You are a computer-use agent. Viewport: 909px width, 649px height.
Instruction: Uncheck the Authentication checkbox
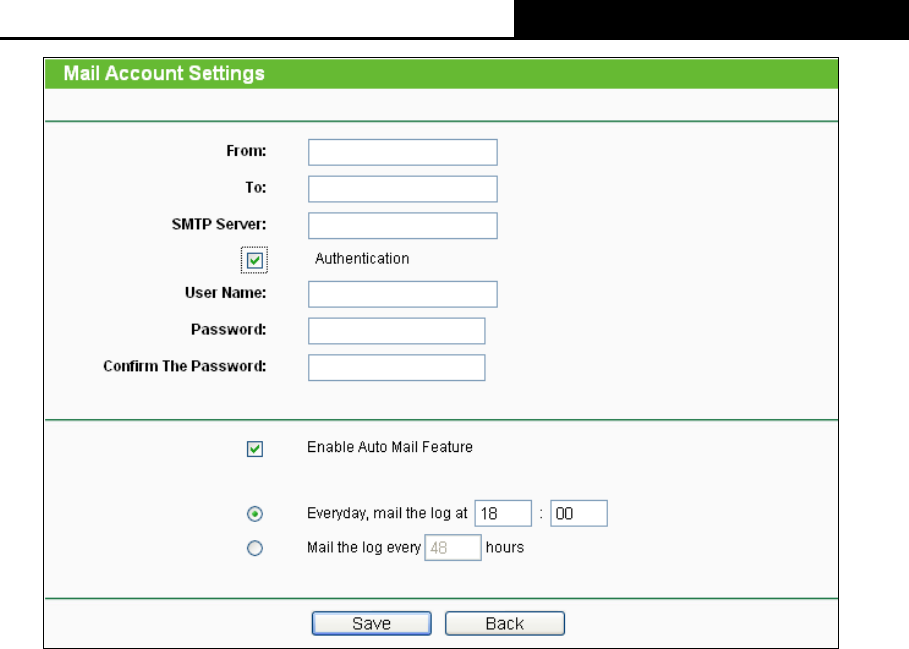tap(254, 260)
